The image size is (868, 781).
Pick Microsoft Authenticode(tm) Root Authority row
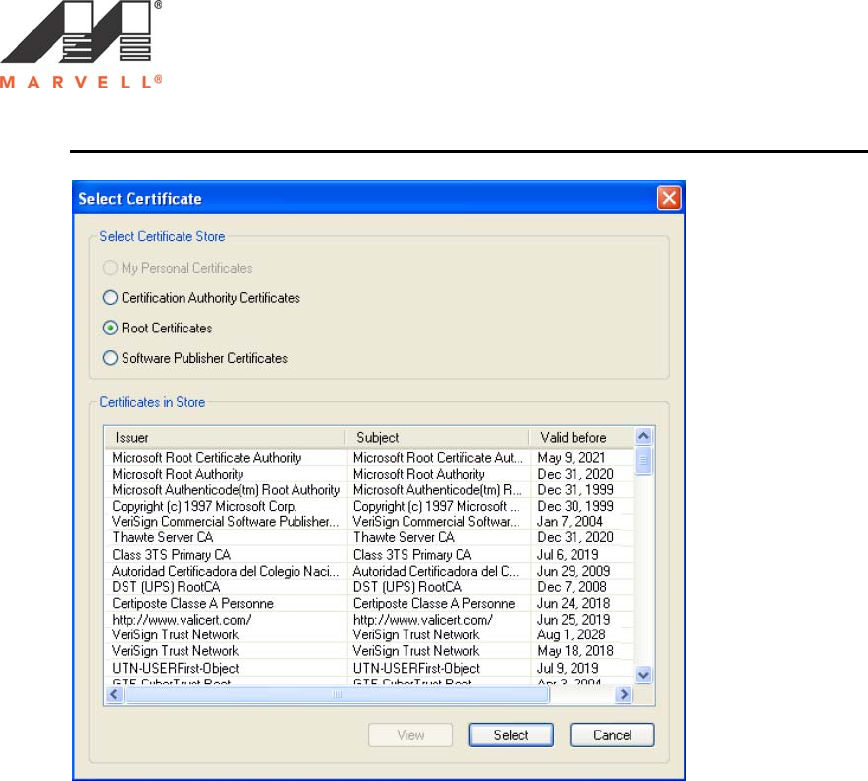point(369,490)
